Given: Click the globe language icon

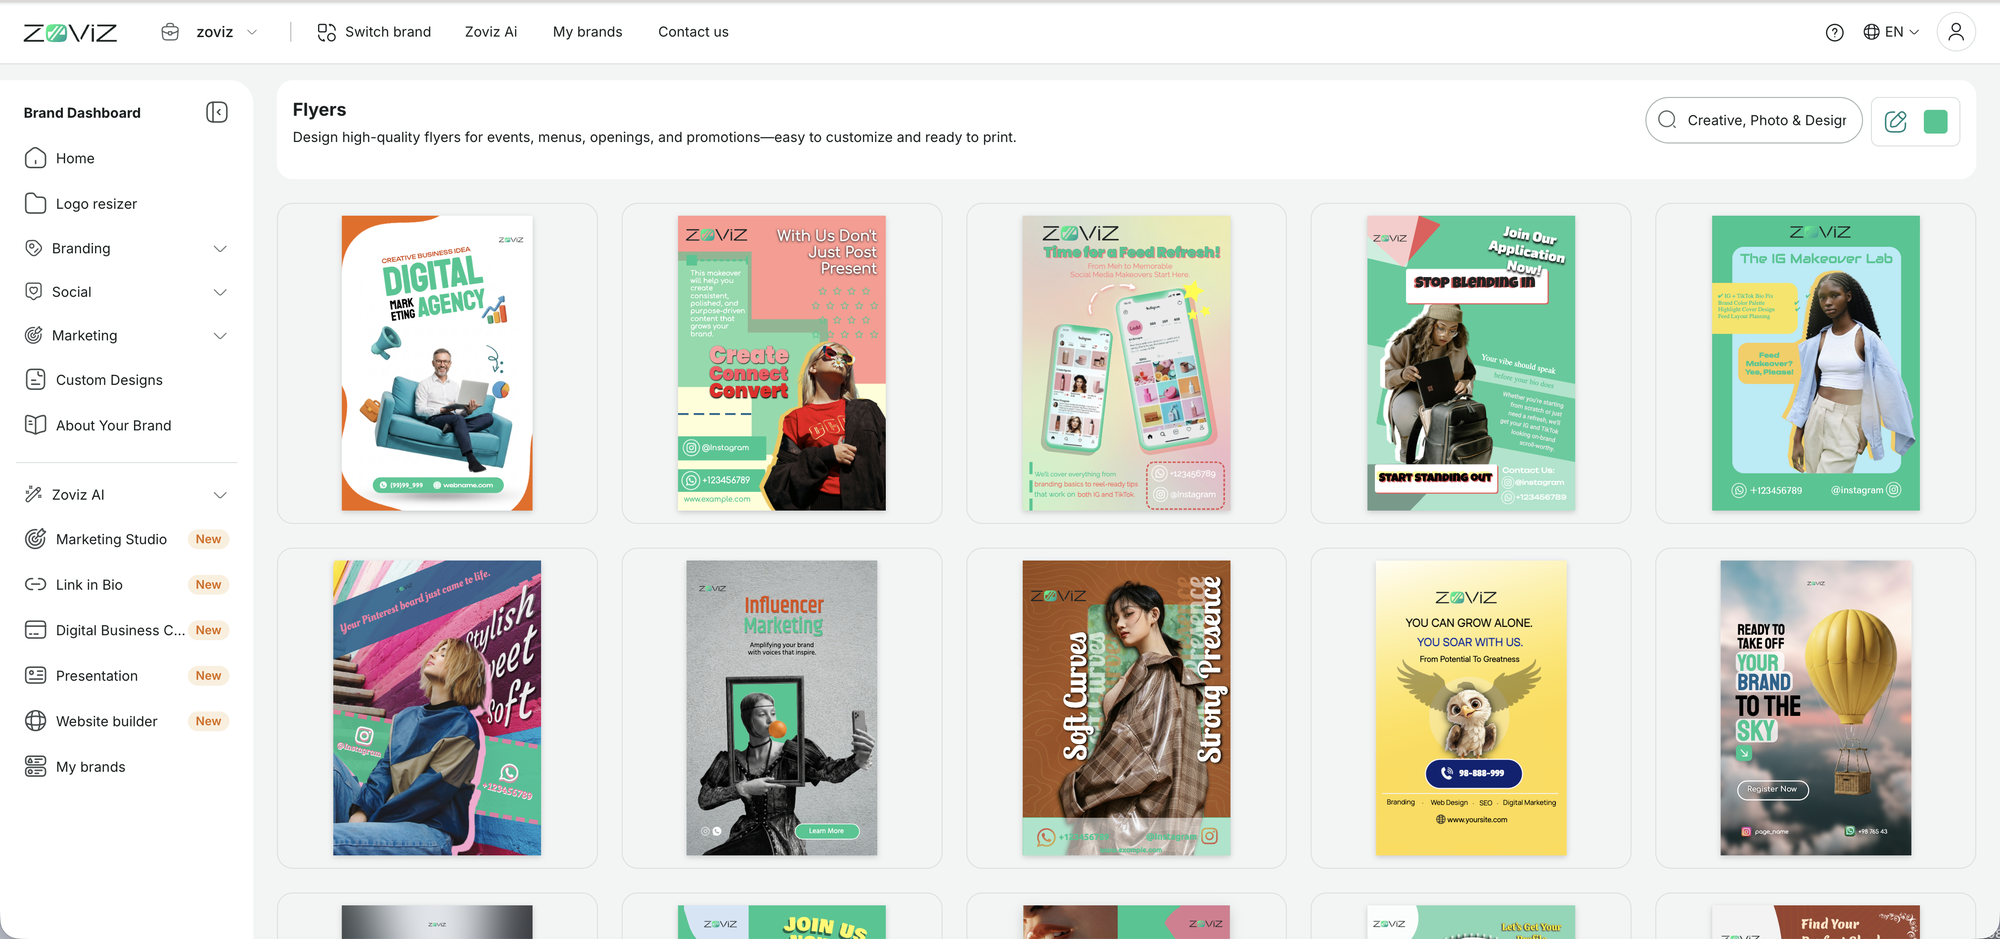Looking at the screenshot, I should 1871,32.
